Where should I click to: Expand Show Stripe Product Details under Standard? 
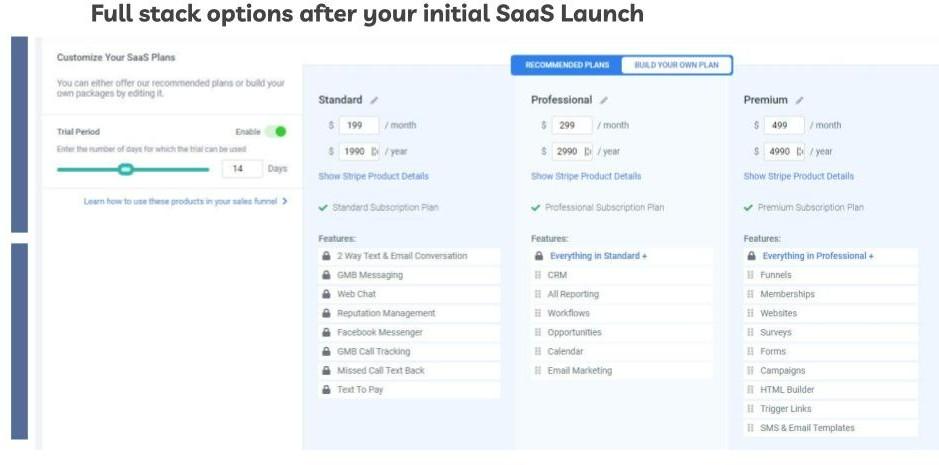click(x=373, y=176)
